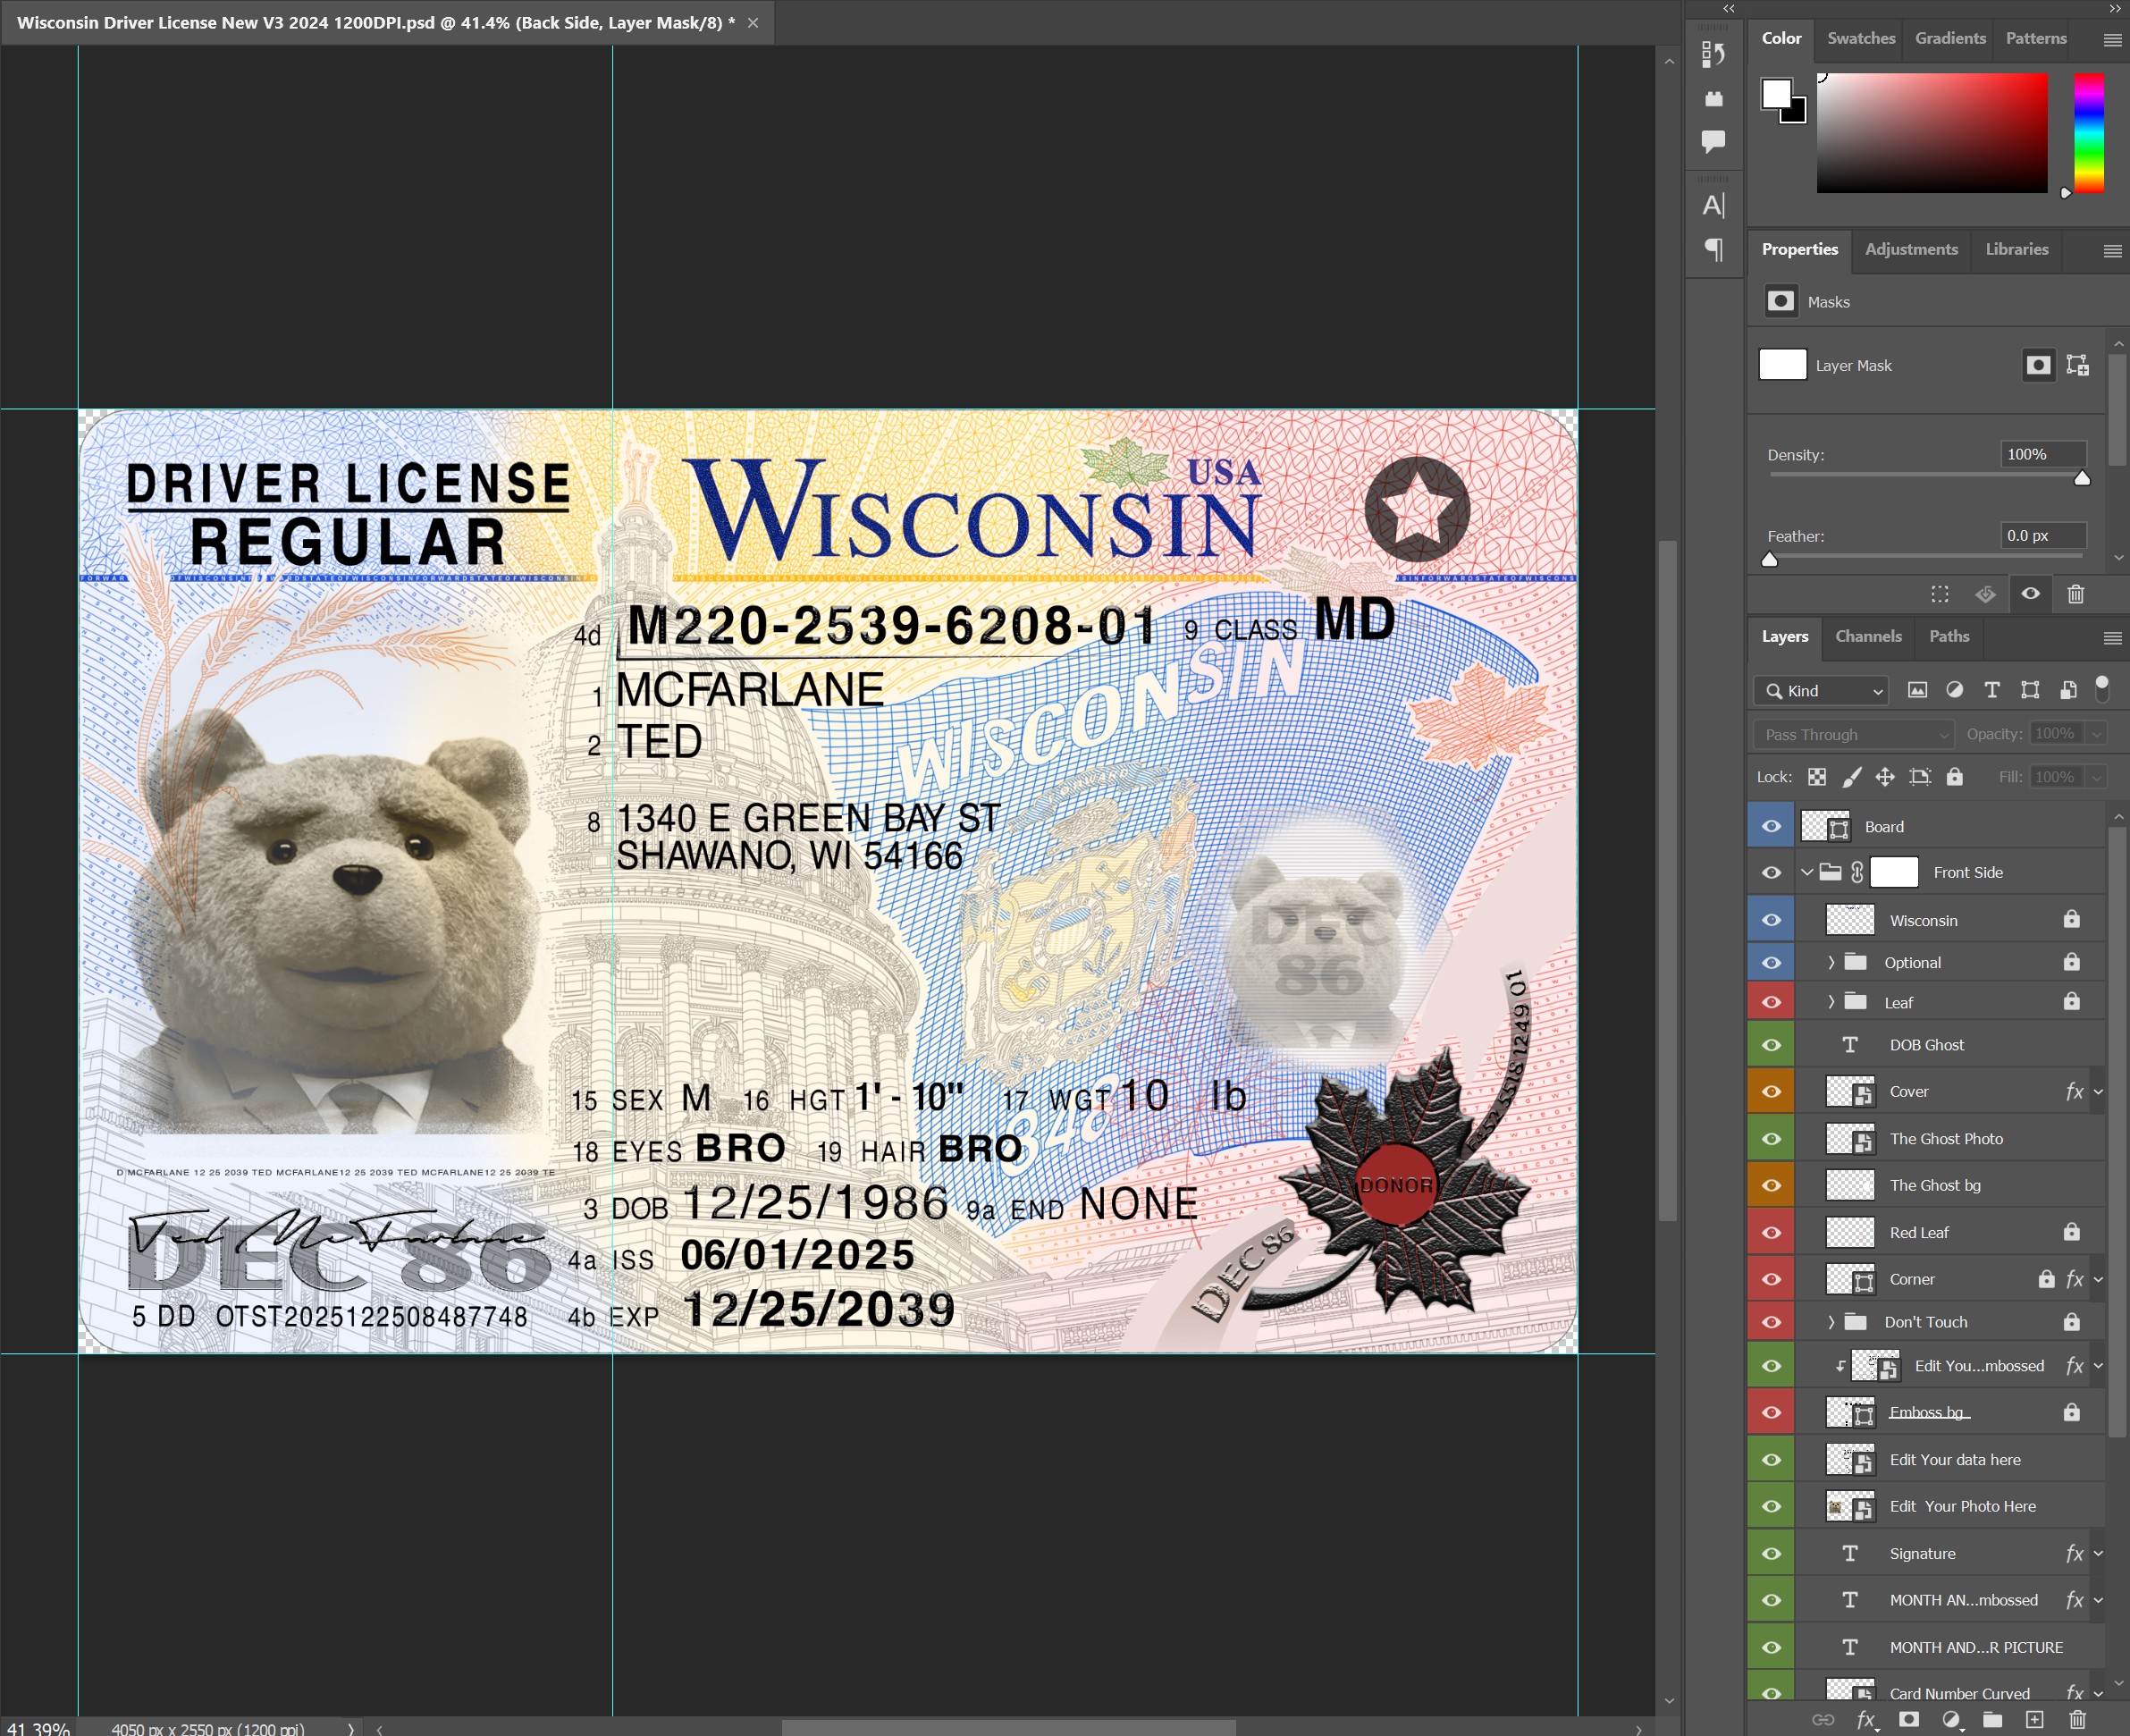Select the pixel mask button in Properties
2130x1736 pixels.
point(2037,365)
